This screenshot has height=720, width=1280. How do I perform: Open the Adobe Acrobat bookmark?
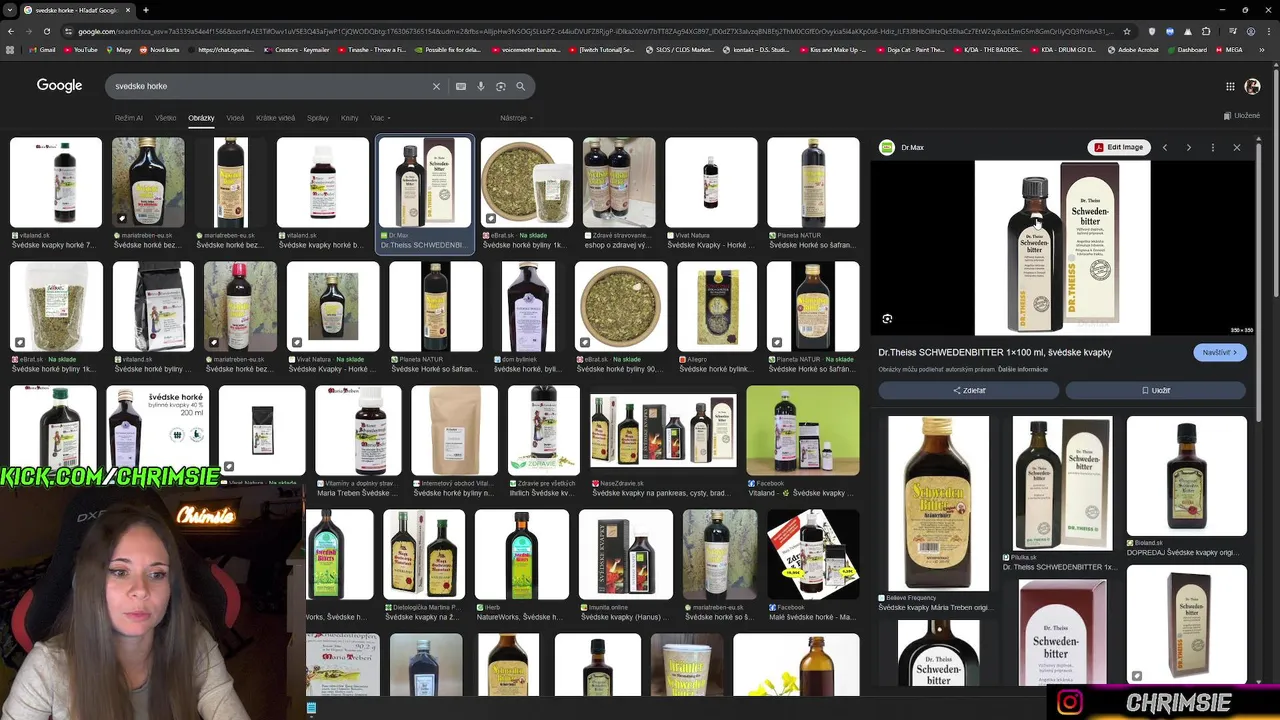pos(1133,49)
